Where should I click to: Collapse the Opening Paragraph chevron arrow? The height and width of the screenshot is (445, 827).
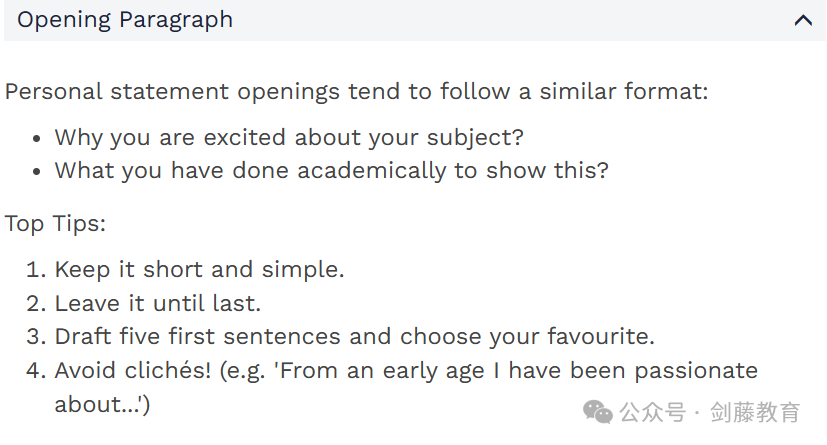pos(803,21)
